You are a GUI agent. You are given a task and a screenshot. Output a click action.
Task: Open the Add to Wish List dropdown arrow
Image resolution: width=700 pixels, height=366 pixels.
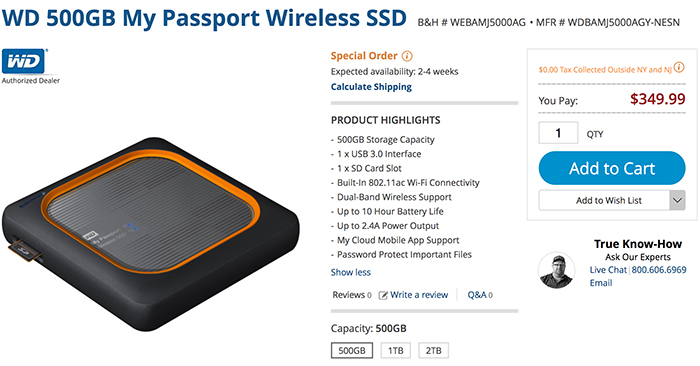click(x=677, y=200)
